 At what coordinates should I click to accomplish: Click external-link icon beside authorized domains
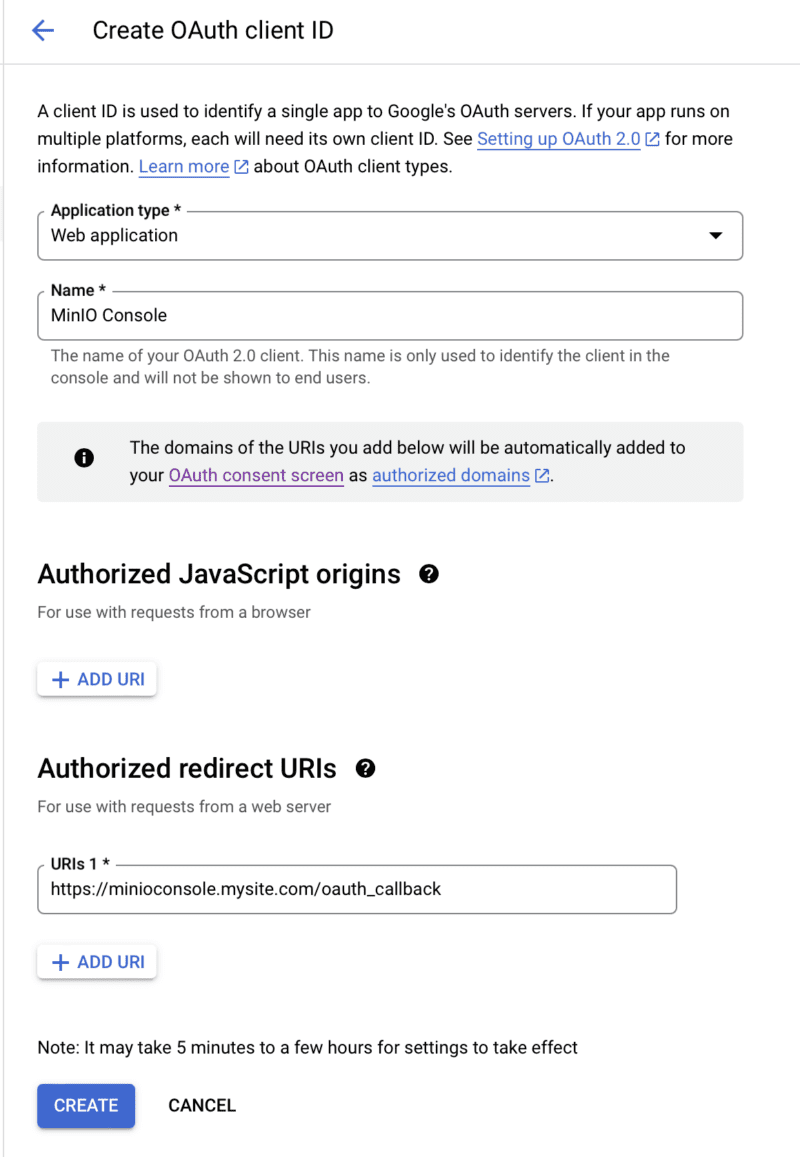pyautogui.click(x=542, y=476)
